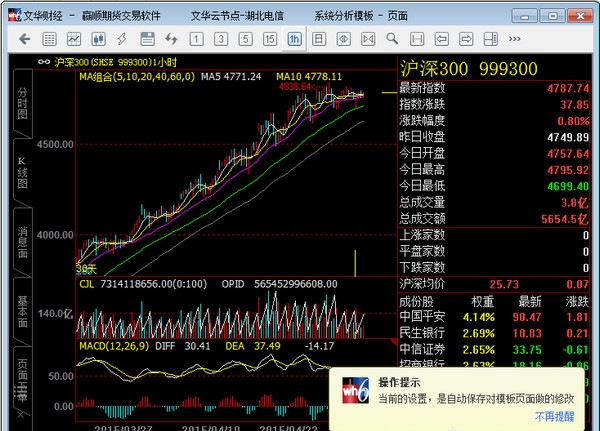Expand more toolbar items chevron
The height and width of the screenshot is (431, 600).
515,39
